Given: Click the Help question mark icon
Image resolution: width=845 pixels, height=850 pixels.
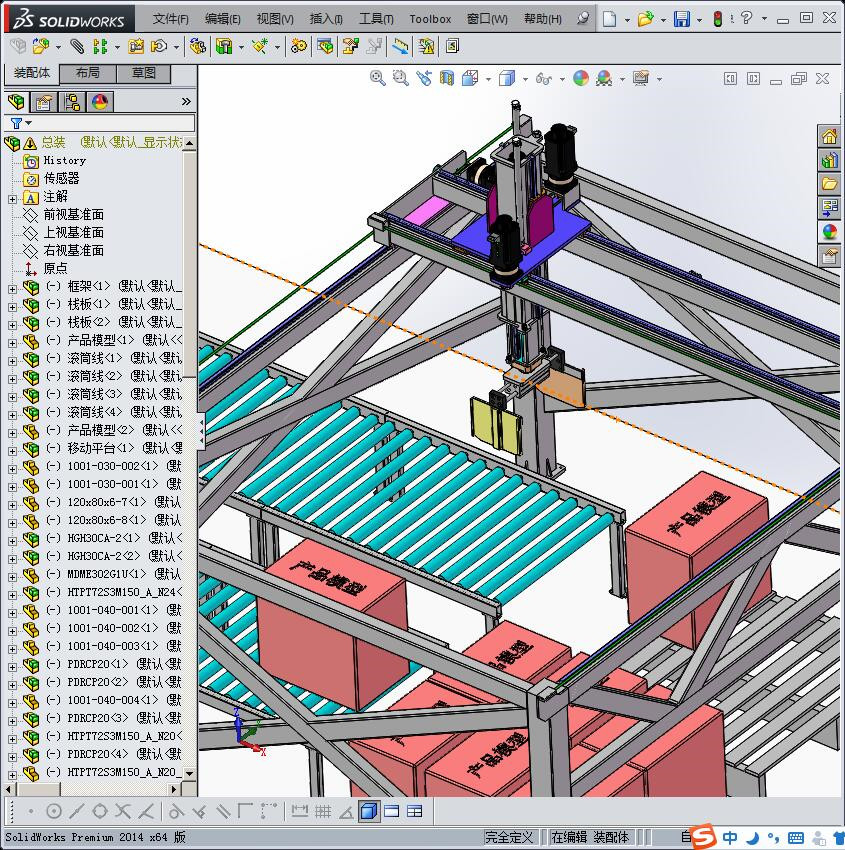Looking at the screenshot, I should [747, 18].
